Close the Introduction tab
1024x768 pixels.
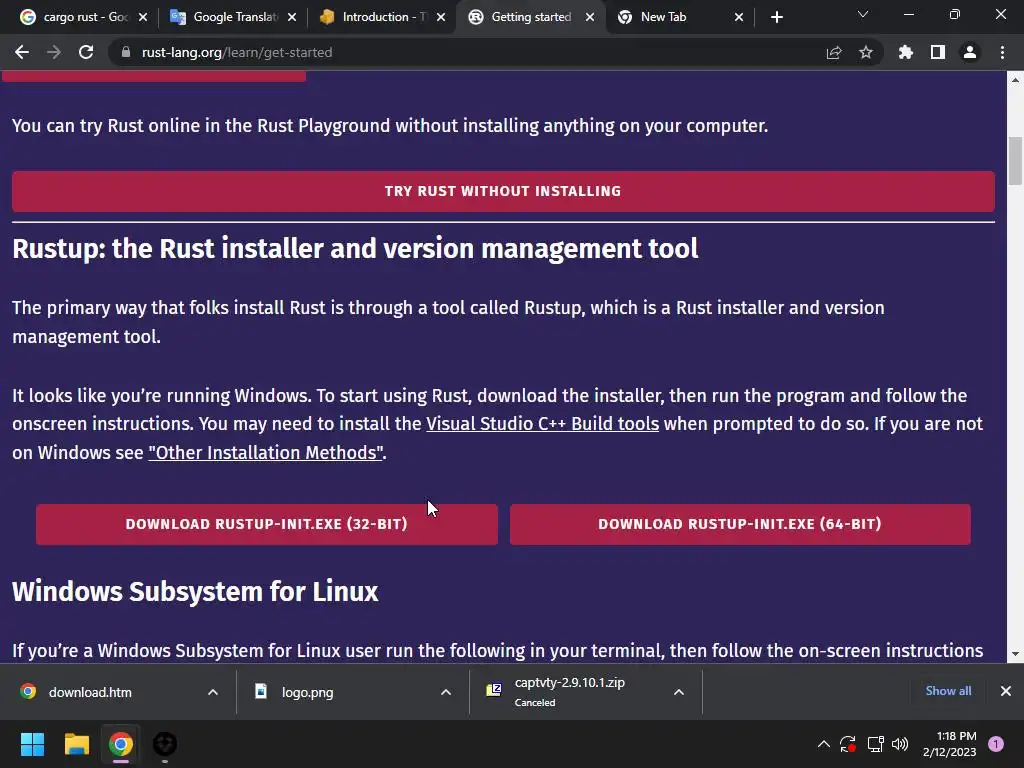[441, 18]
